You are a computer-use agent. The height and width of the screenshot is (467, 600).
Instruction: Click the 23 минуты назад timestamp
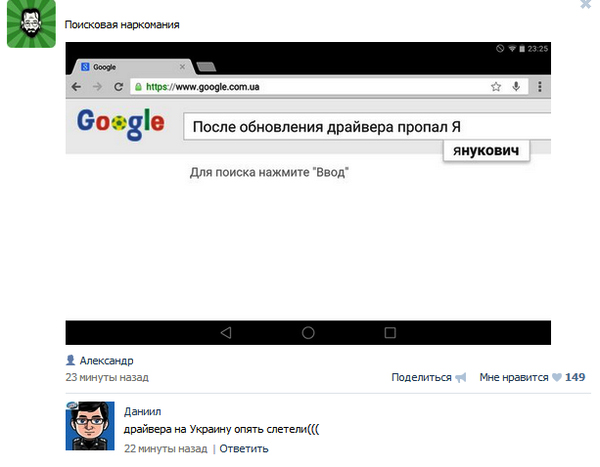click(x=107, y=377)
